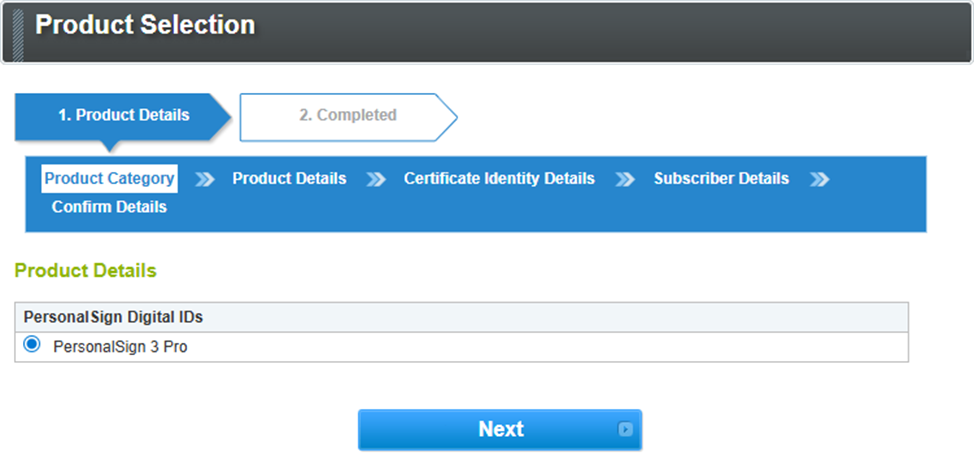Jump to Certificate Identity Details step
974x461 pixels.
499,179
